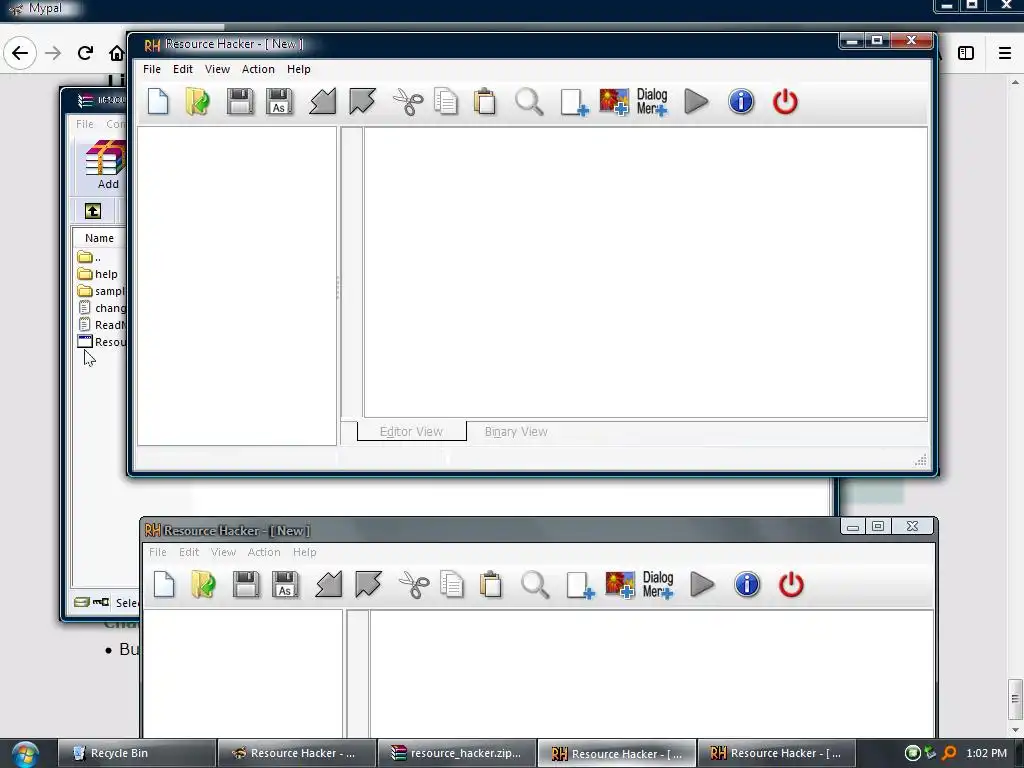This screenshot has height=768, width=1024.
Task: Click Recycle Bin taskbar button
Action: (x=136, y=754)
